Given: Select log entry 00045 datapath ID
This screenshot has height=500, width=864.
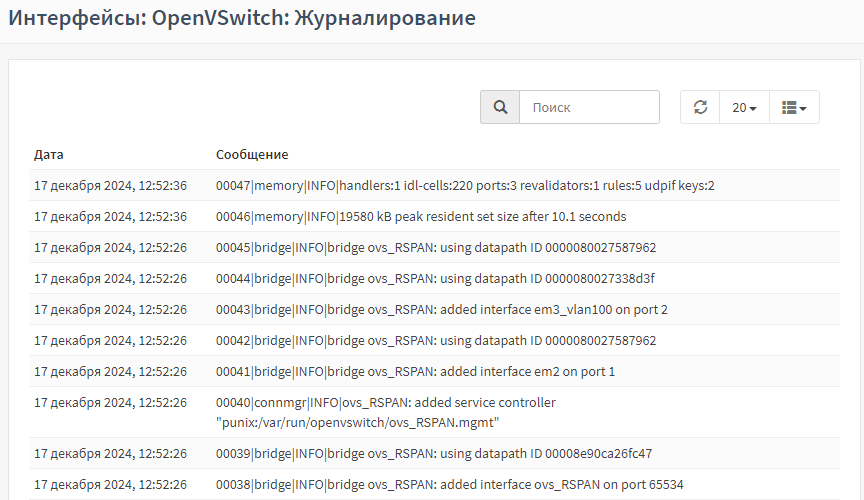Looking at the screenshot, I should (434, 247).
